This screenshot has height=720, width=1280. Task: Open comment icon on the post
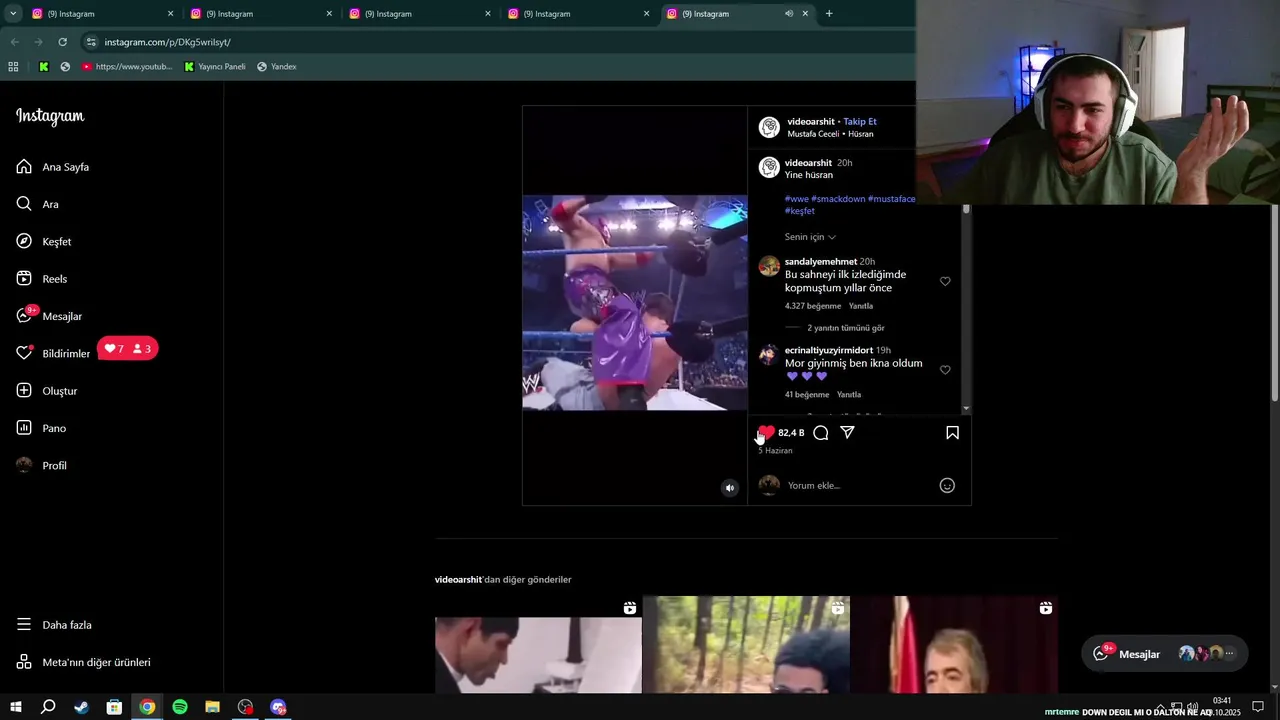tap(821, 433)
